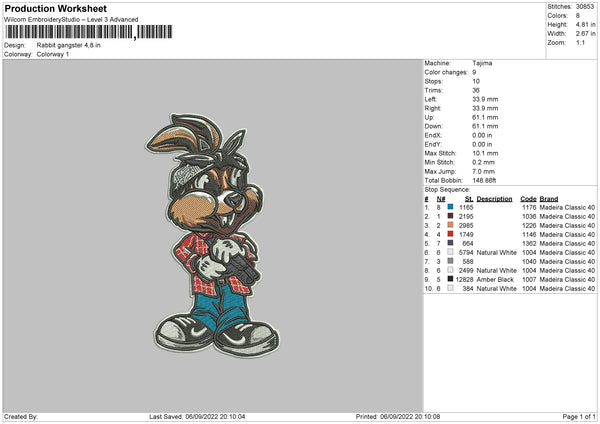Click stitch count 12828 in the Amber Black row

point(465,279)
